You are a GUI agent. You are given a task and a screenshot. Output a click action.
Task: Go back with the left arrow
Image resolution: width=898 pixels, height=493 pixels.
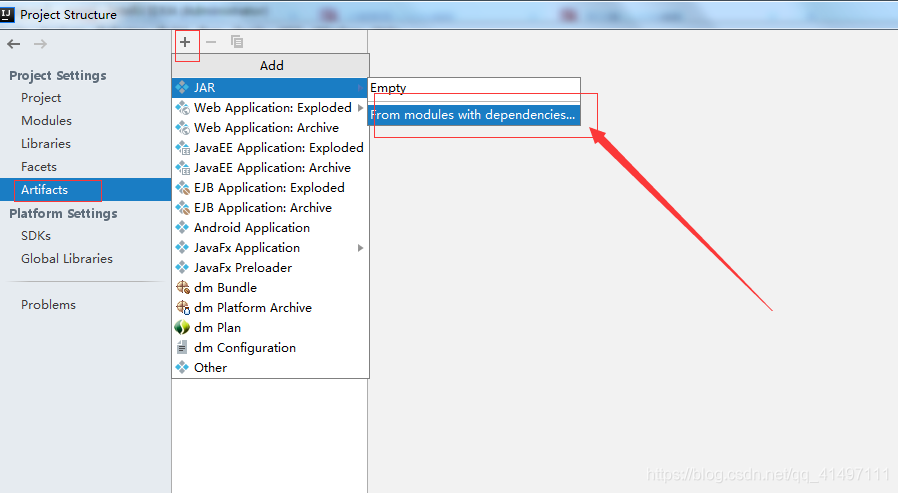click(14, 44)
